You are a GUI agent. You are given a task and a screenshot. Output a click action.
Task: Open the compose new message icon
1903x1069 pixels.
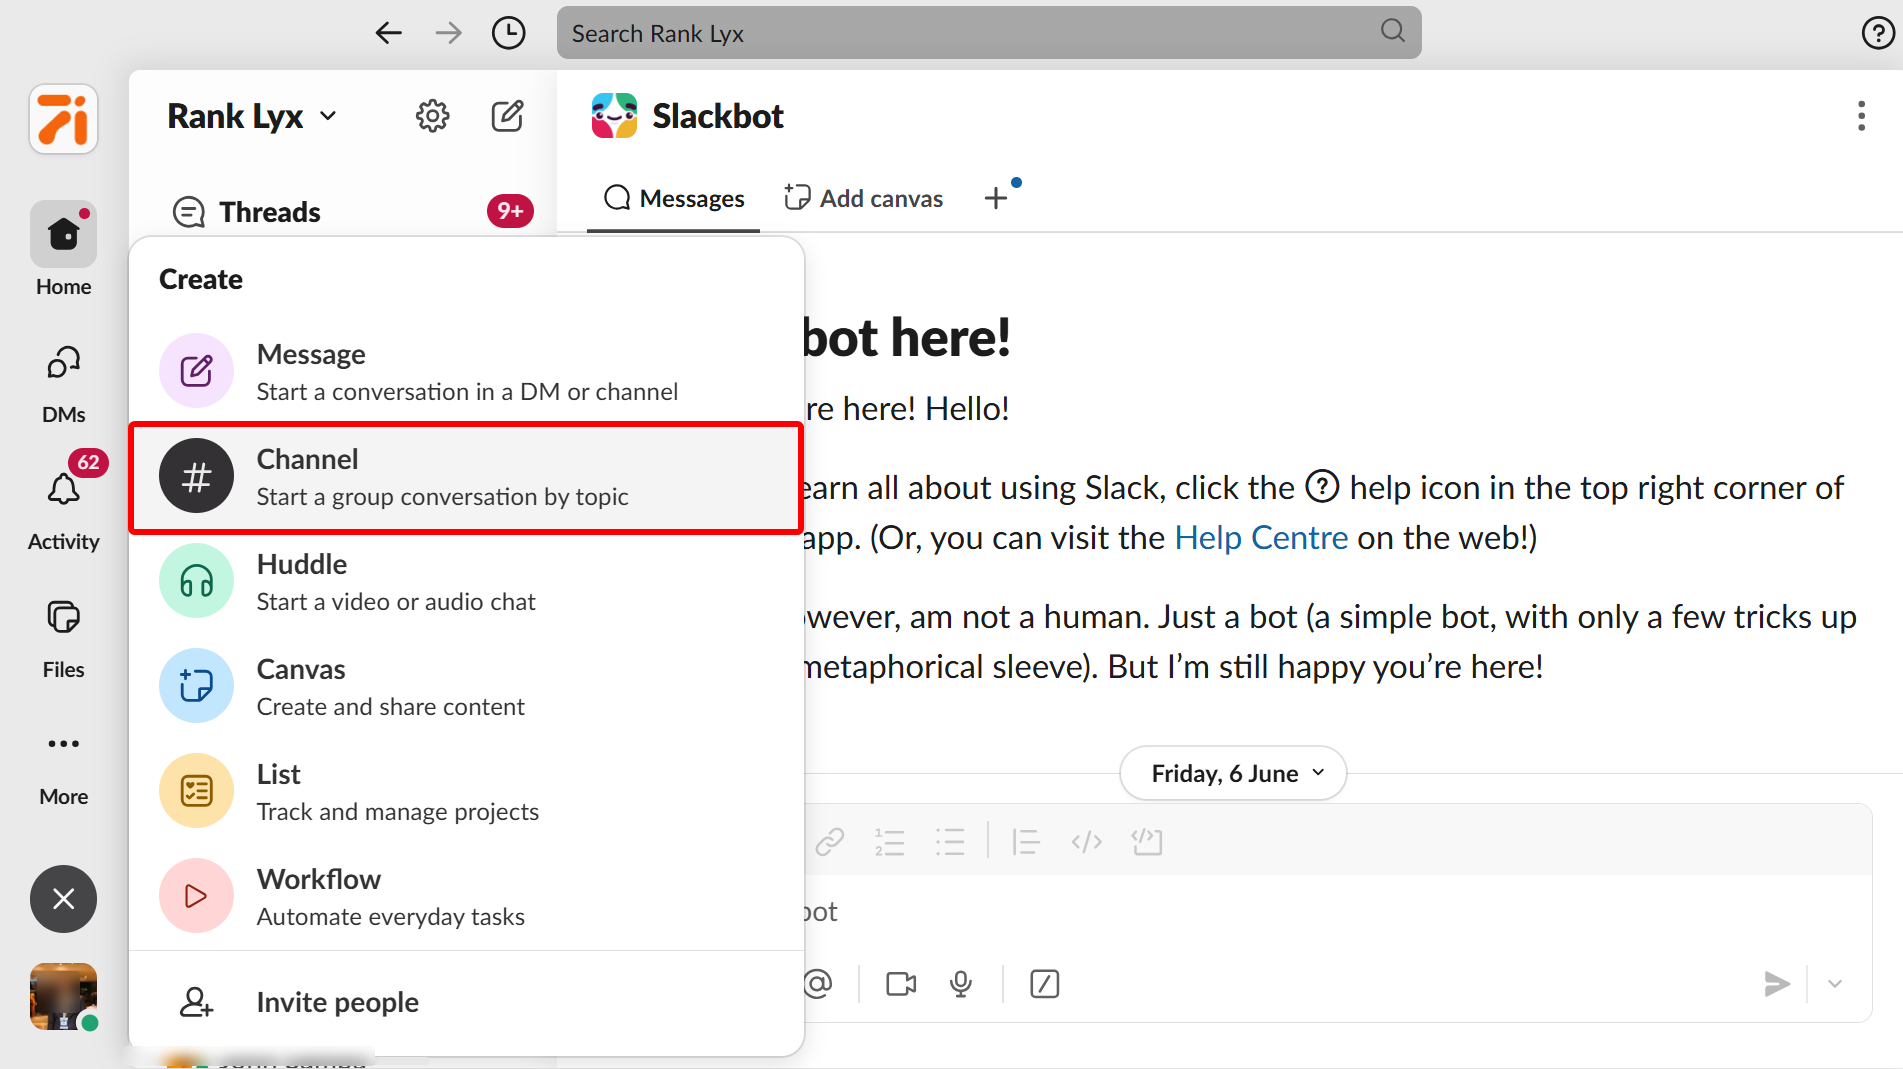tap(508, 116)
